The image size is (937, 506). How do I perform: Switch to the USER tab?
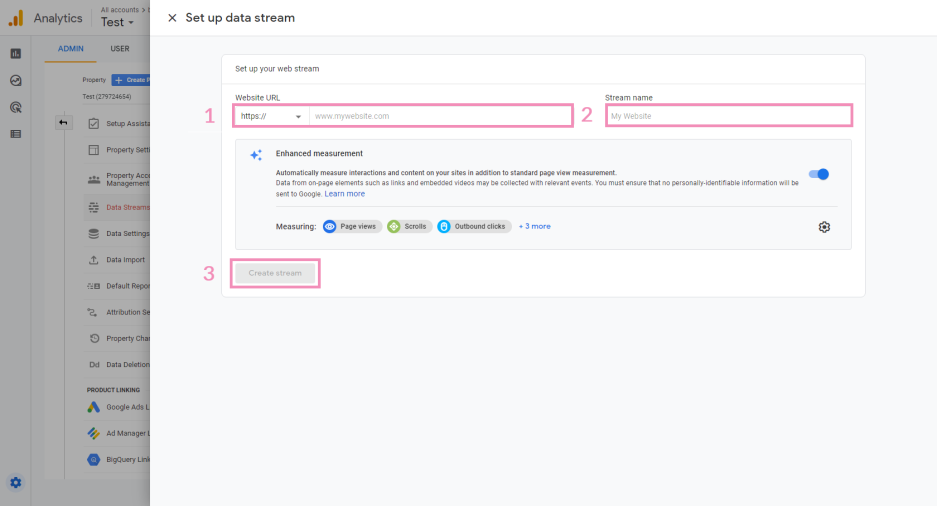[120, 48]
